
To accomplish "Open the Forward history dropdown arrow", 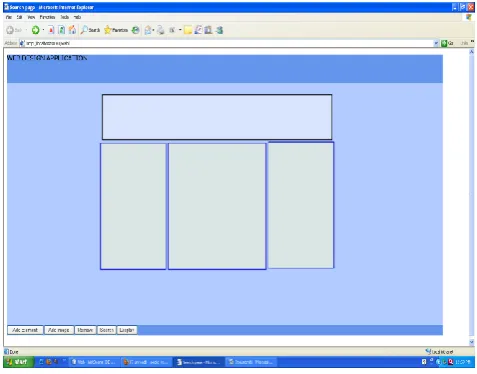I will pyautogui.click(x=43, y=30).
